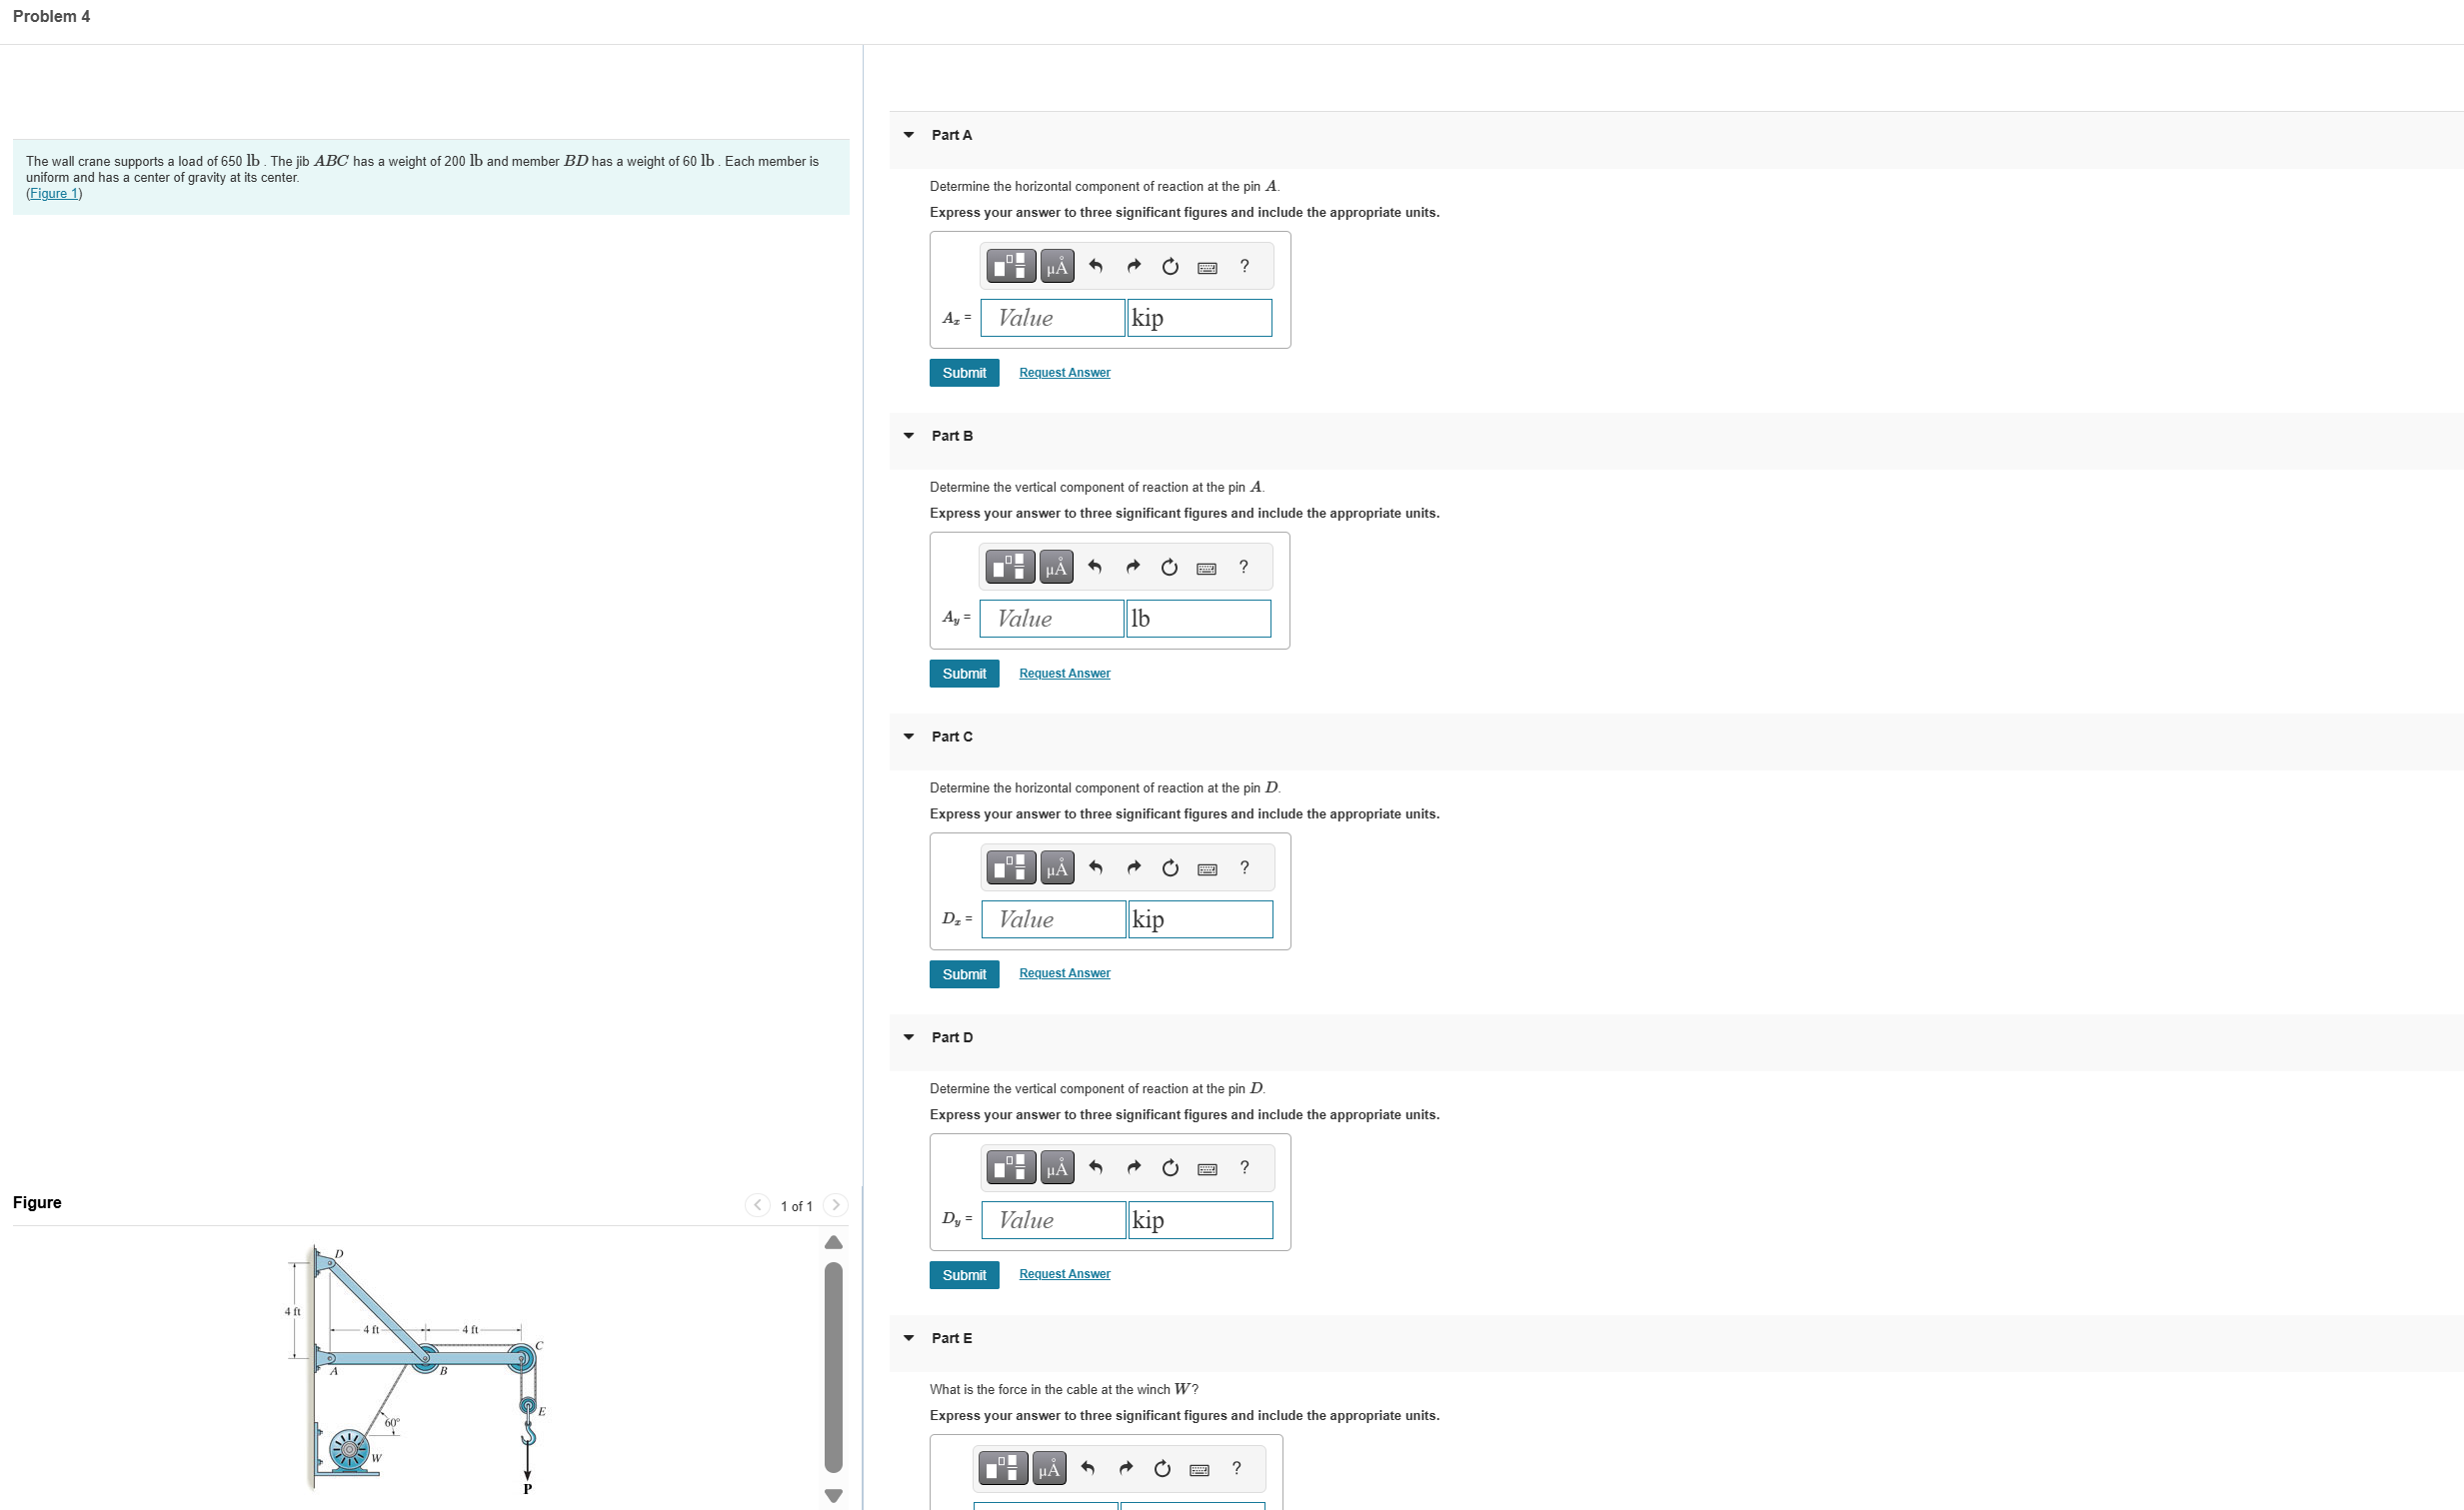Open keyboard shortcuts icon in Part C toolbar
Viewport: 2464px width, 1510px height.
pyautogui.click(x=1207, y=868)
